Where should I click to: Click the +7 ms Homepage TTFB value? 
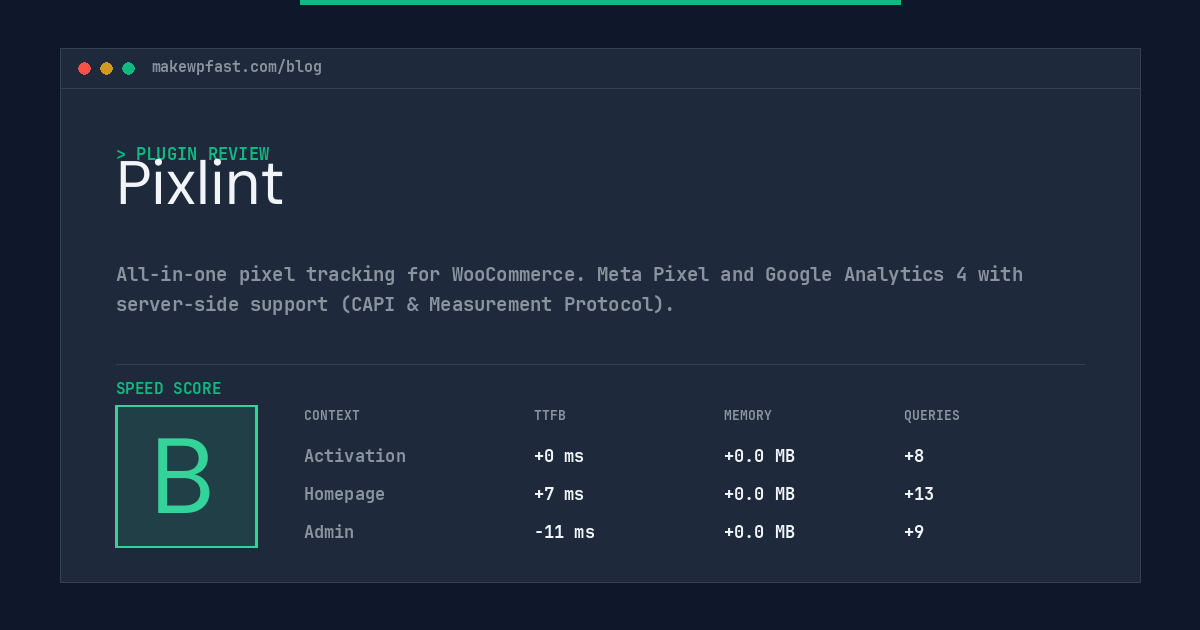[x=559, y=494]
